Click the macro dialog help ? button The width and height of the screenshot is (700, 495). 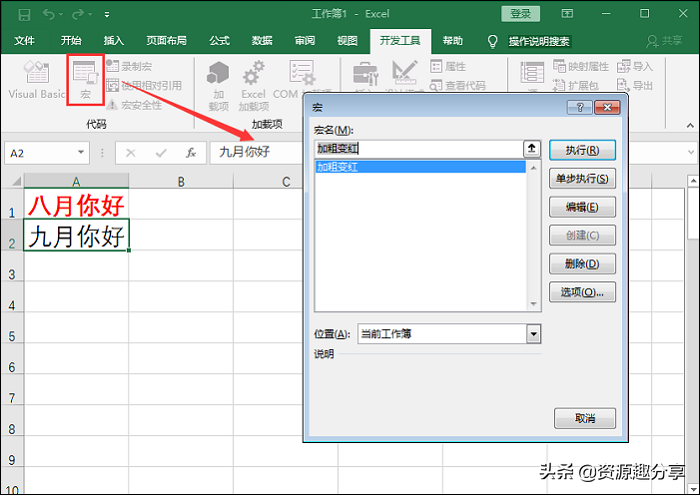coord(579,106)
